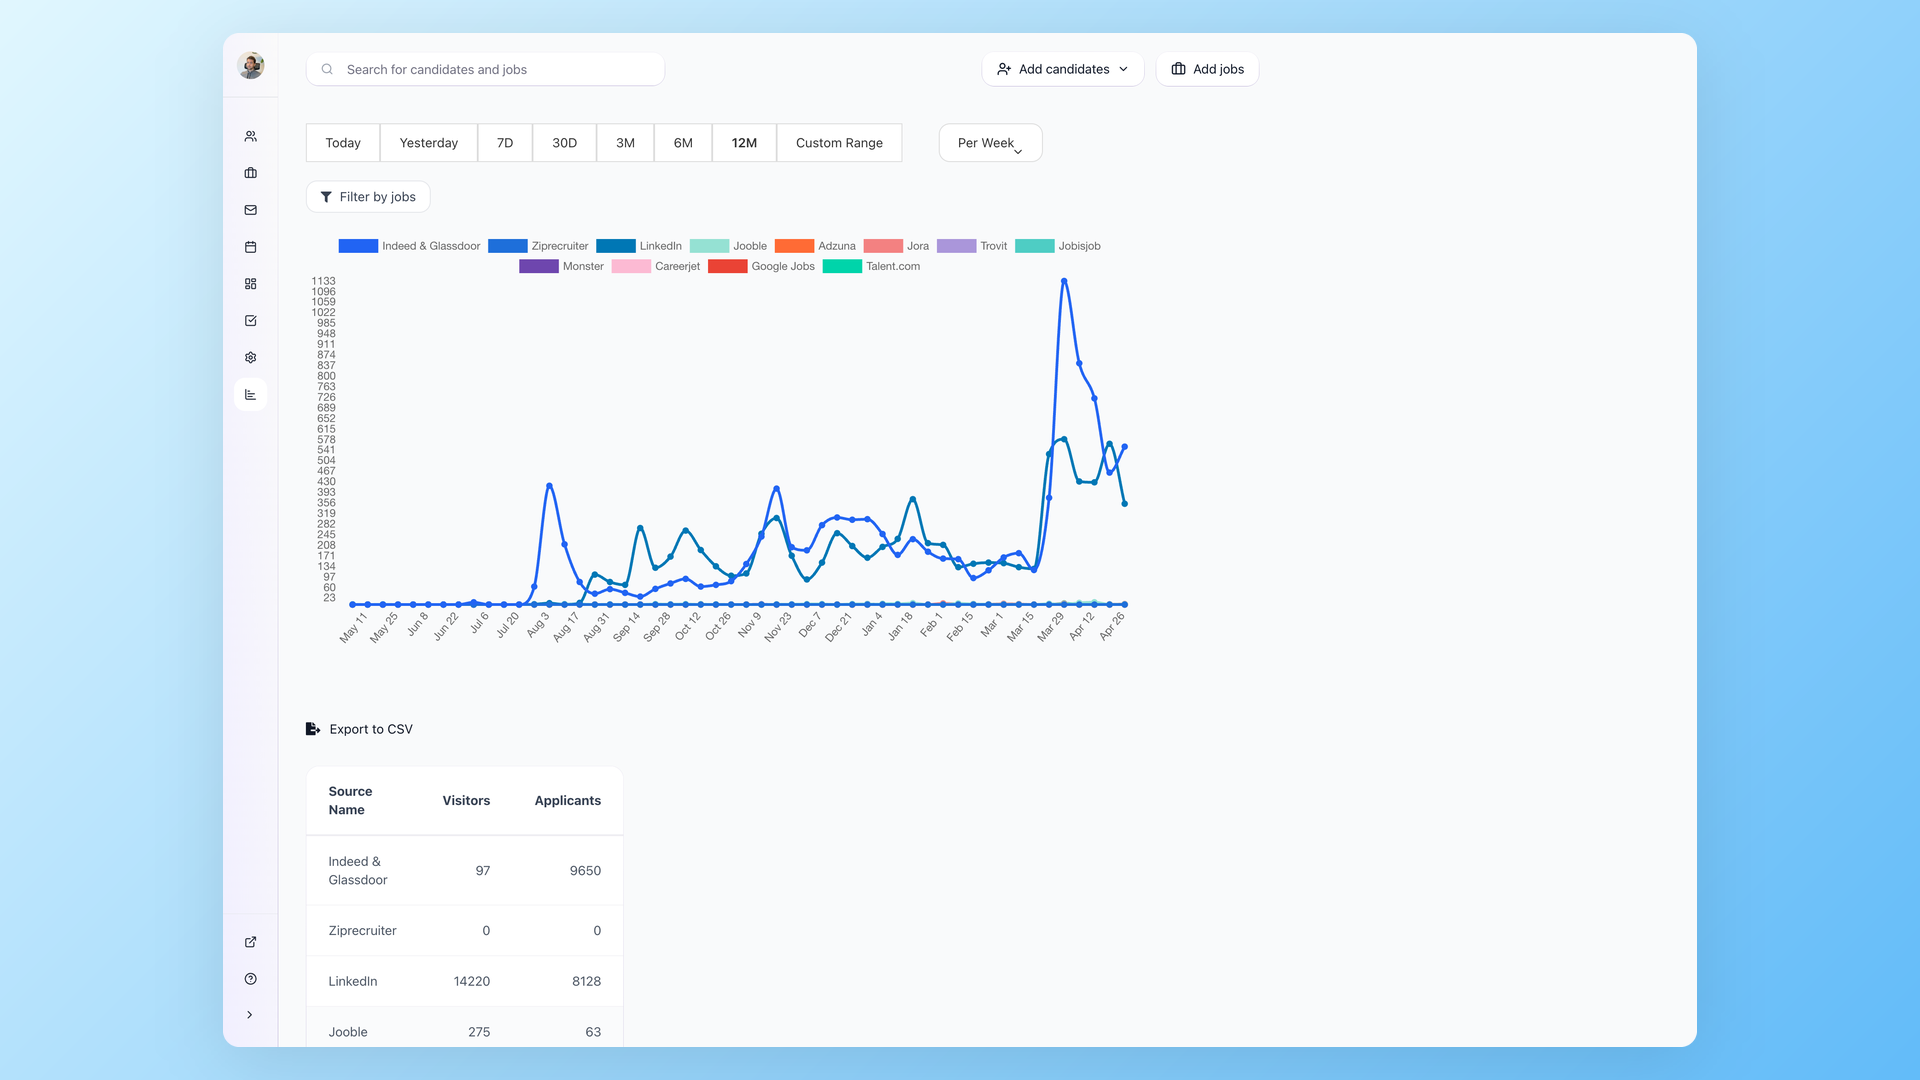1920x1080 pixels.
Task: Click the external link icon in sidebar
Action: [x=251, y=942]
